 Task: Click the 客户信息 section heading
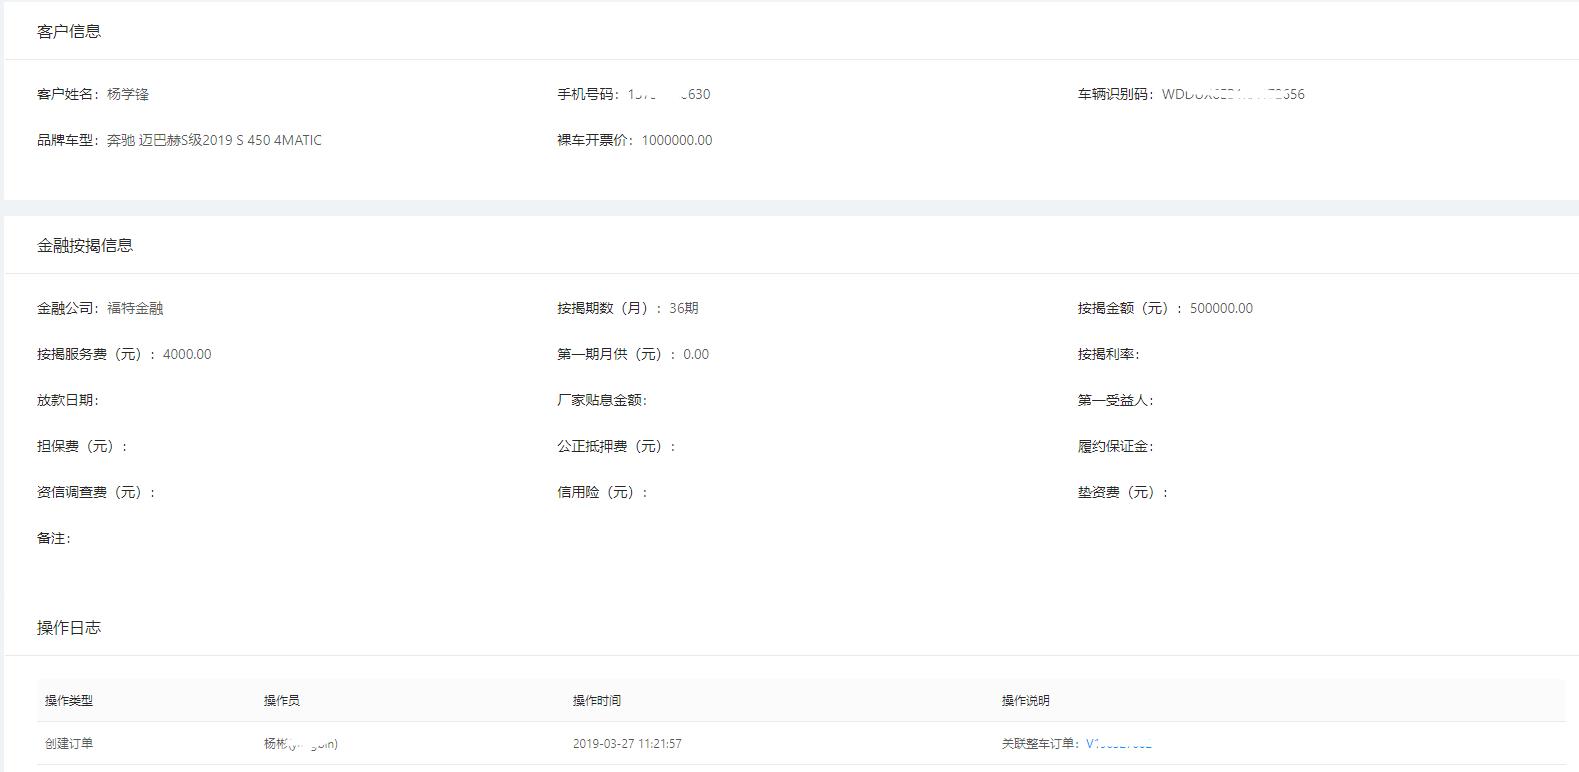69,31
